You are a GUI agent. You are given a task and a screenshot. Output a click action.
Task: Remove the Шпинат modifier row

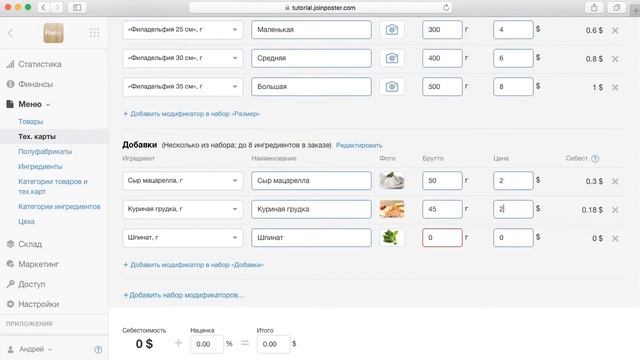coord(615,238)
